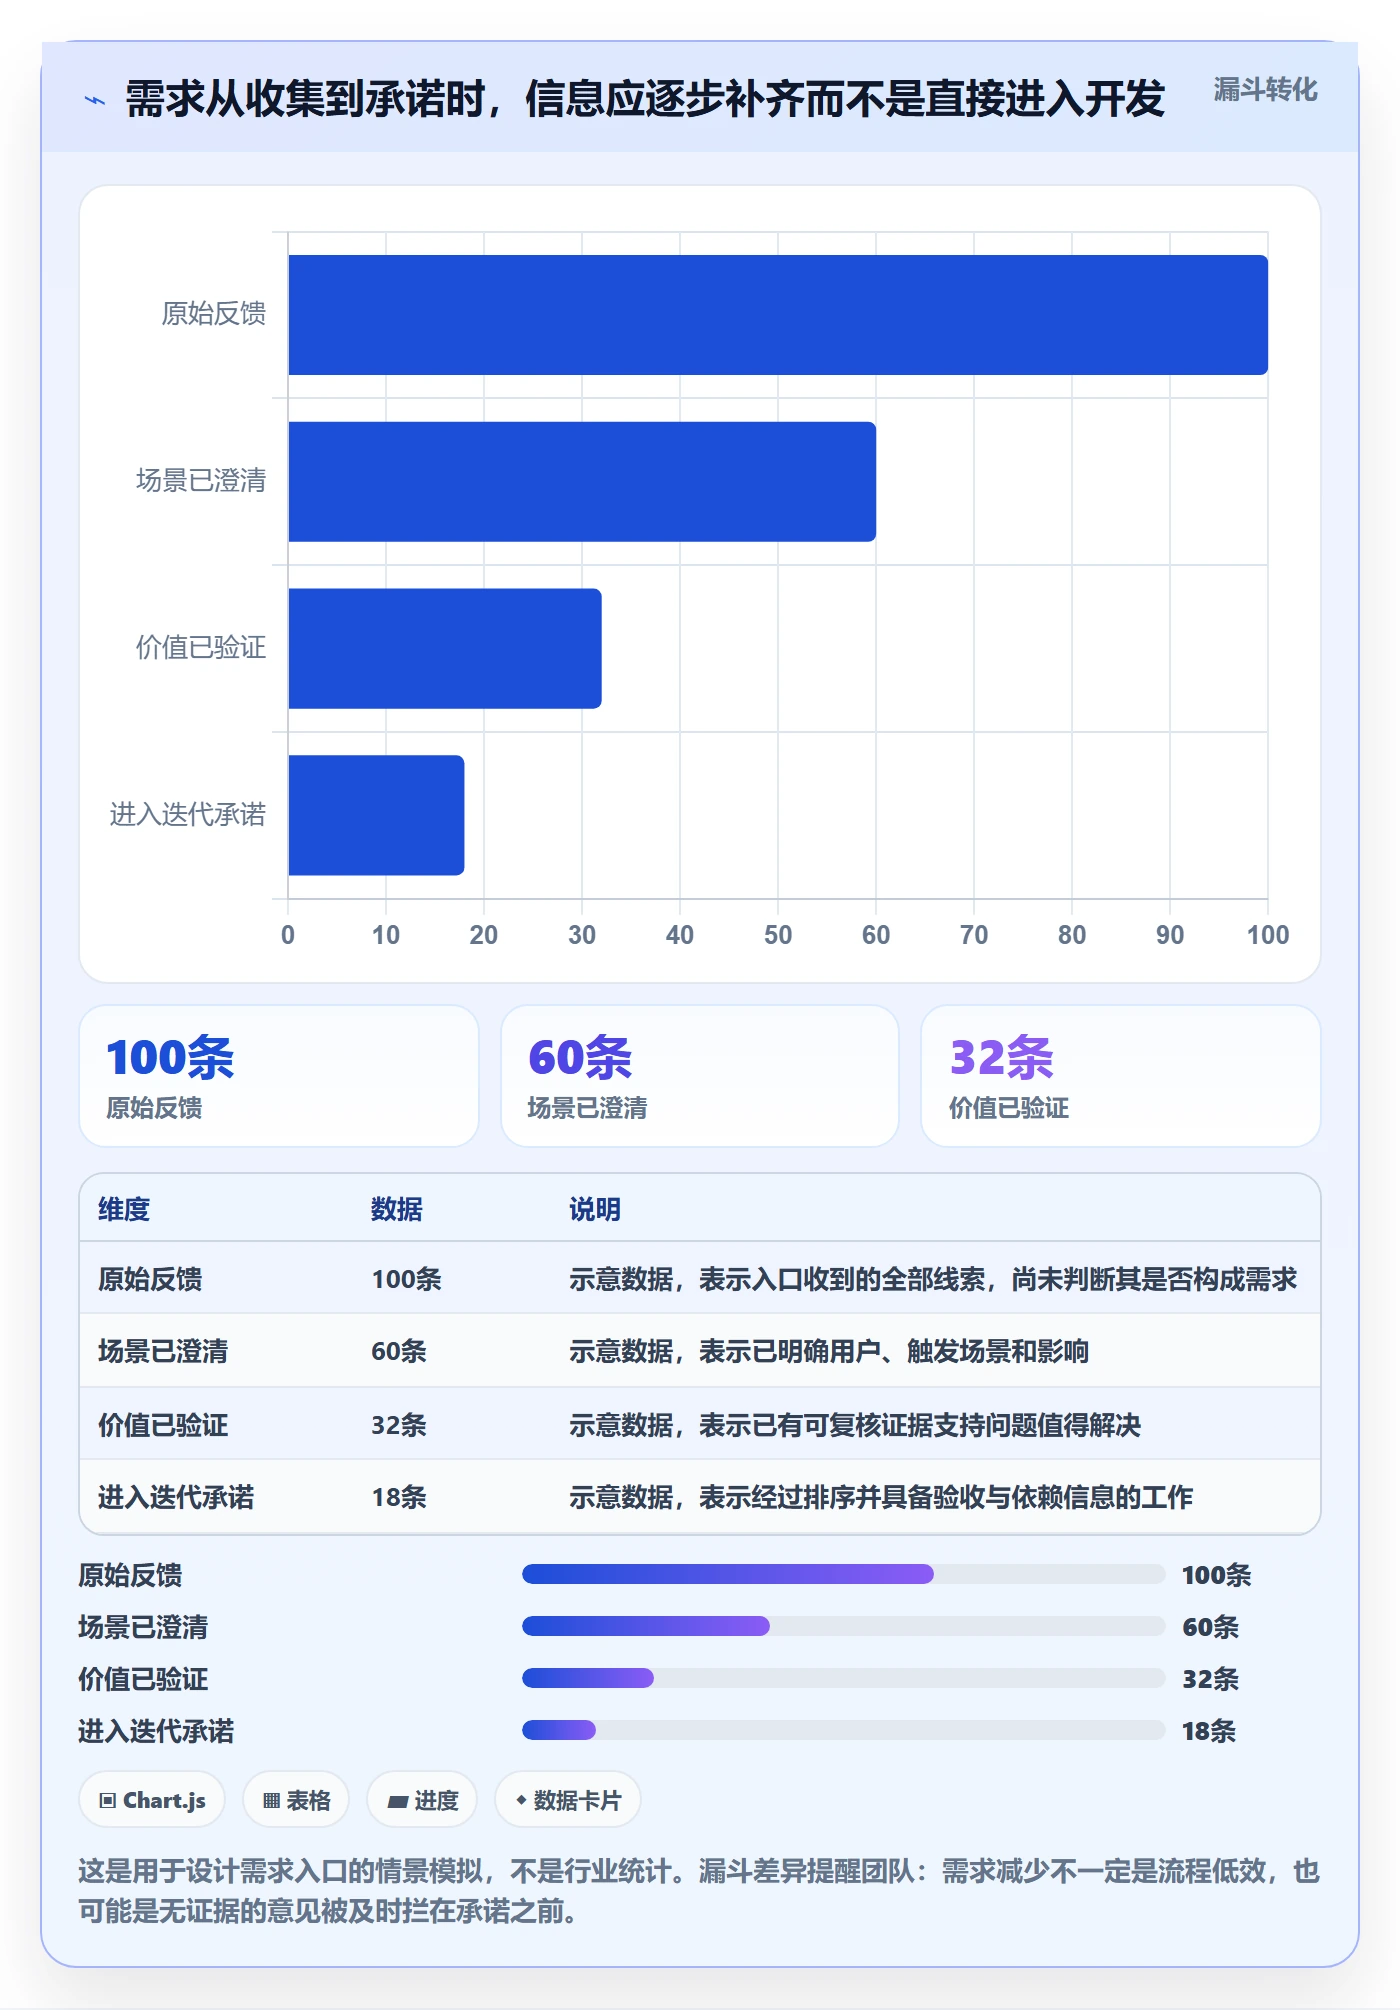Click the 场景已澄清 progress bar
Screen dimensions: 1400x2010
(844, 1626)
